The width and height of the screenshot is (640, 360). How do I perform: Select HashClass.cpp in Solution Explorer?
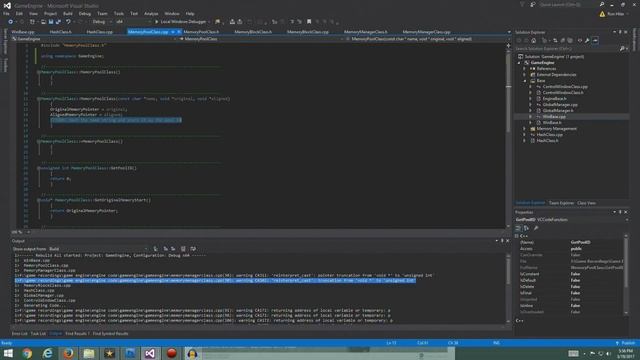click(x=549, y=134)
